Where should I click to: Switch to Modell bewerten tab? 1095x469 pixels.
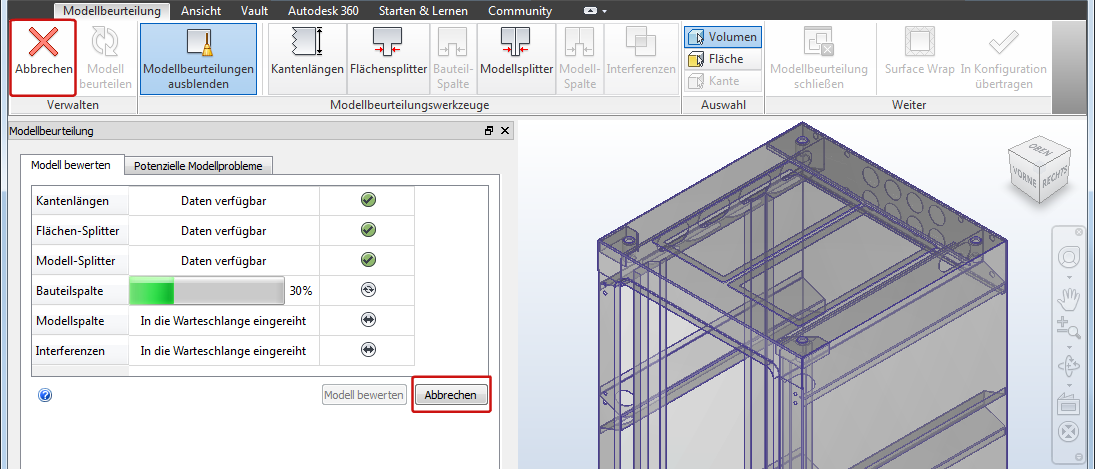click(71, 165)
